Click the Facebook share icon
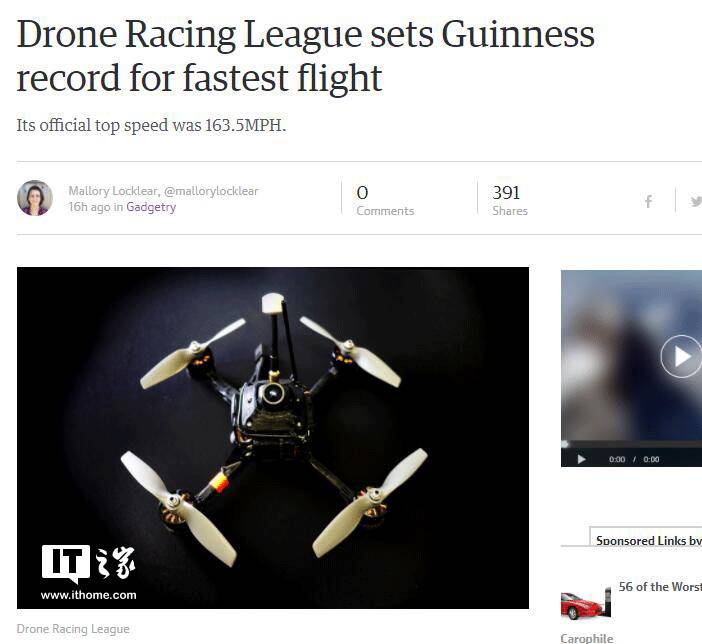Viewport: 702px width, 644px height. click(648, 202)
